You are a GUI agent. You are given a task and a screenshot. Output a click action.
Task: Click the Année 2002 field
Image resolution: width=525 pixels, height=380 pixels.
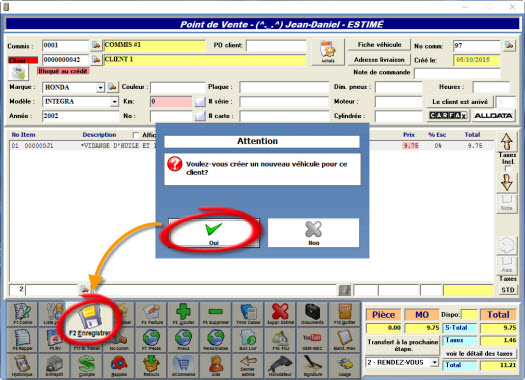[80, 116]
